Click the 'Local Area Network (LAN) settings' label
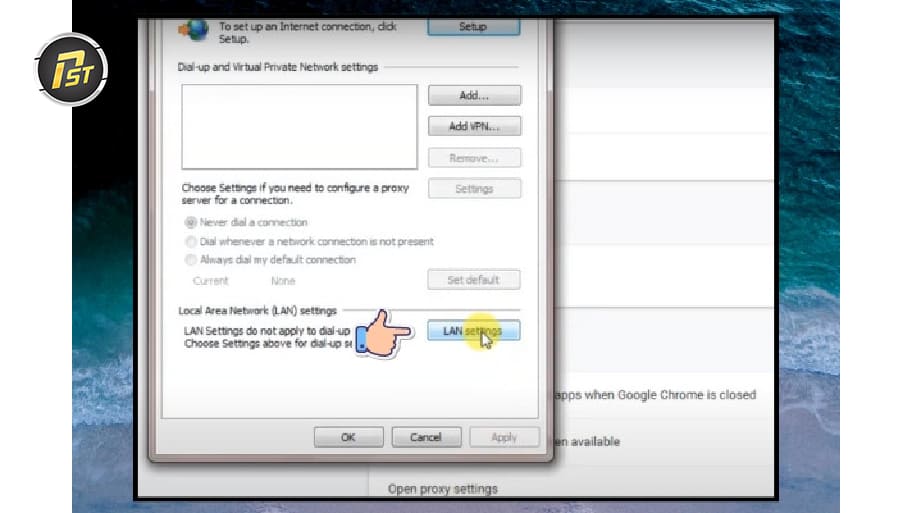 tap(258, 311)
